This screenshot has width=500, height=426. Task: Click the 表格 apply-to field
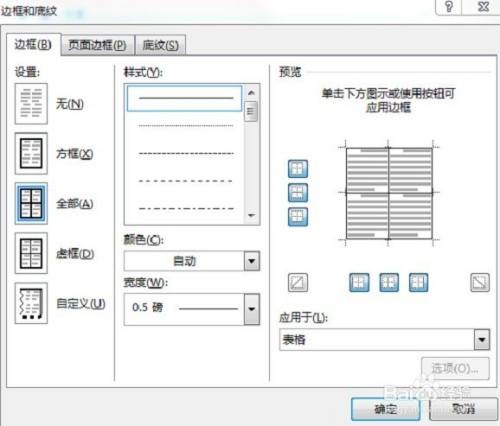[377, 340]
